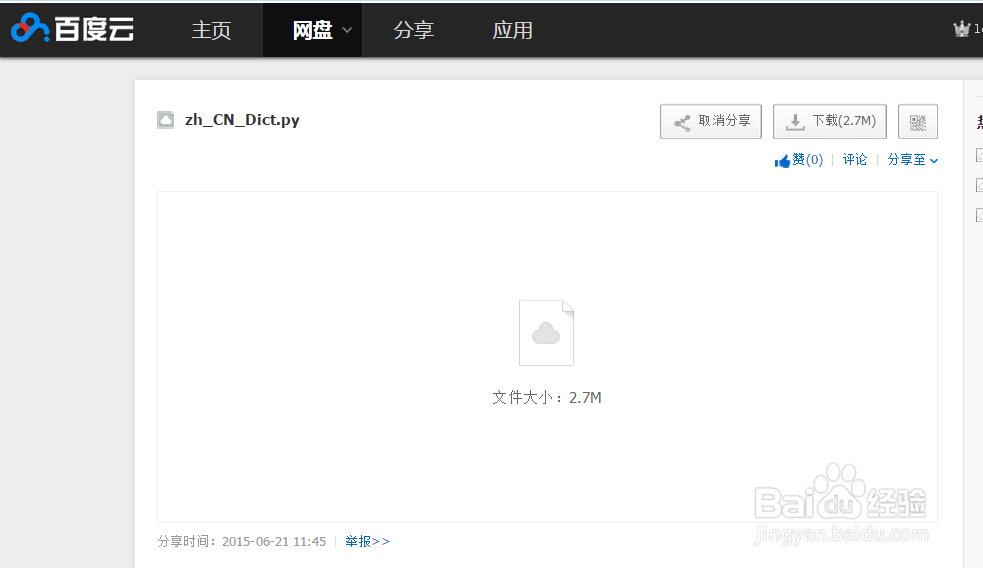This screenshot has height=568, width=983.
Task: Open the 应用 tab
Action: click(512, 30)
